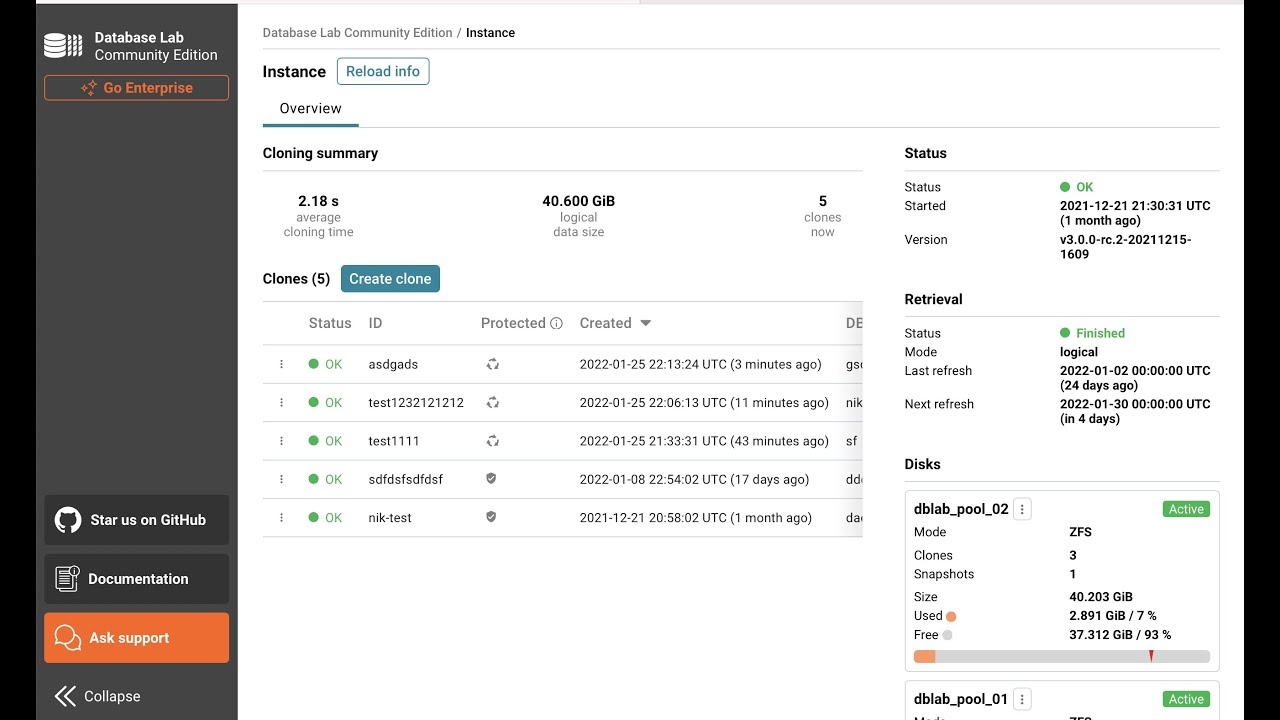Screen dimensions: 1280x720
Task: Open the dblab_pool_02 options menu
Action: 1022,509
